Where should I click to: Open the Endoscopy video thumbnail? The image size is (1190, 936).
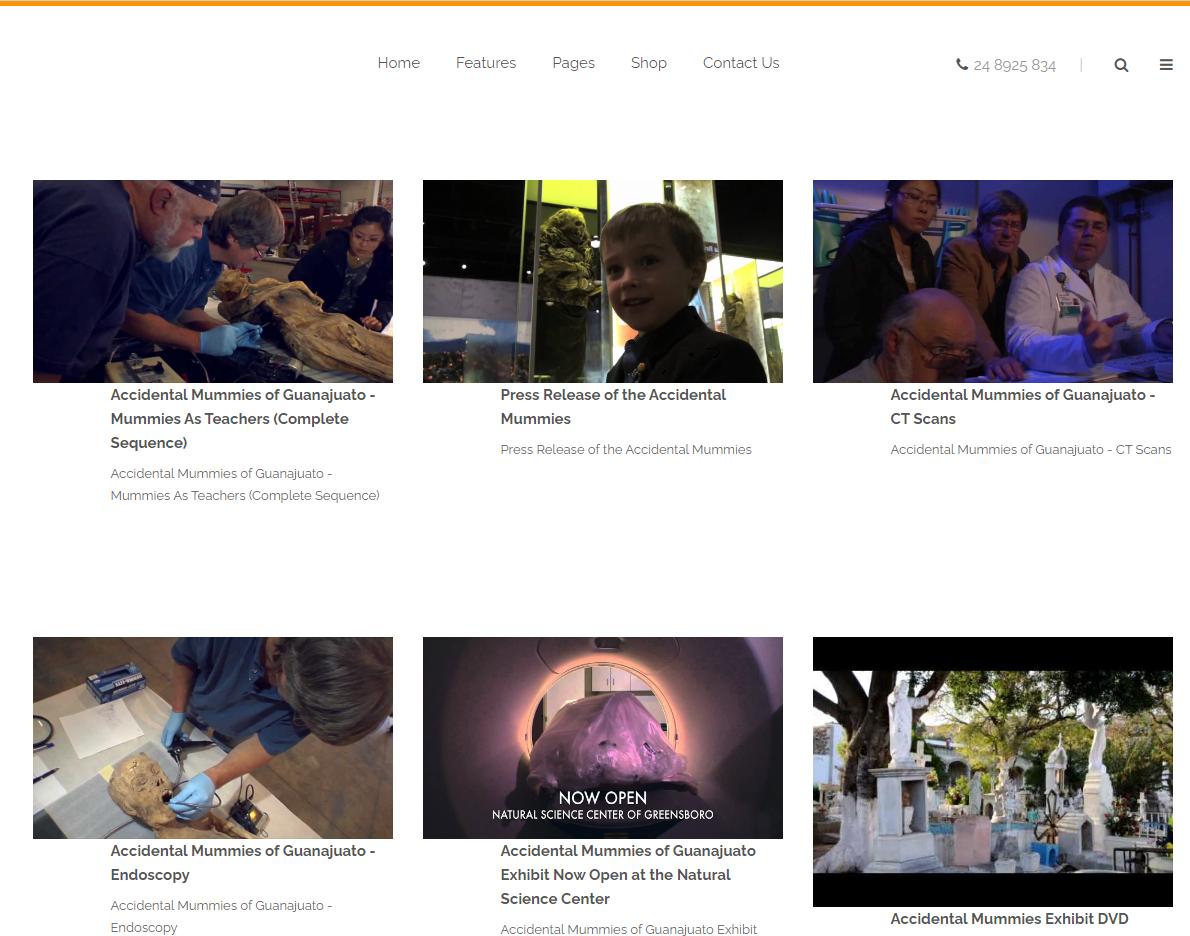[212, 738]
